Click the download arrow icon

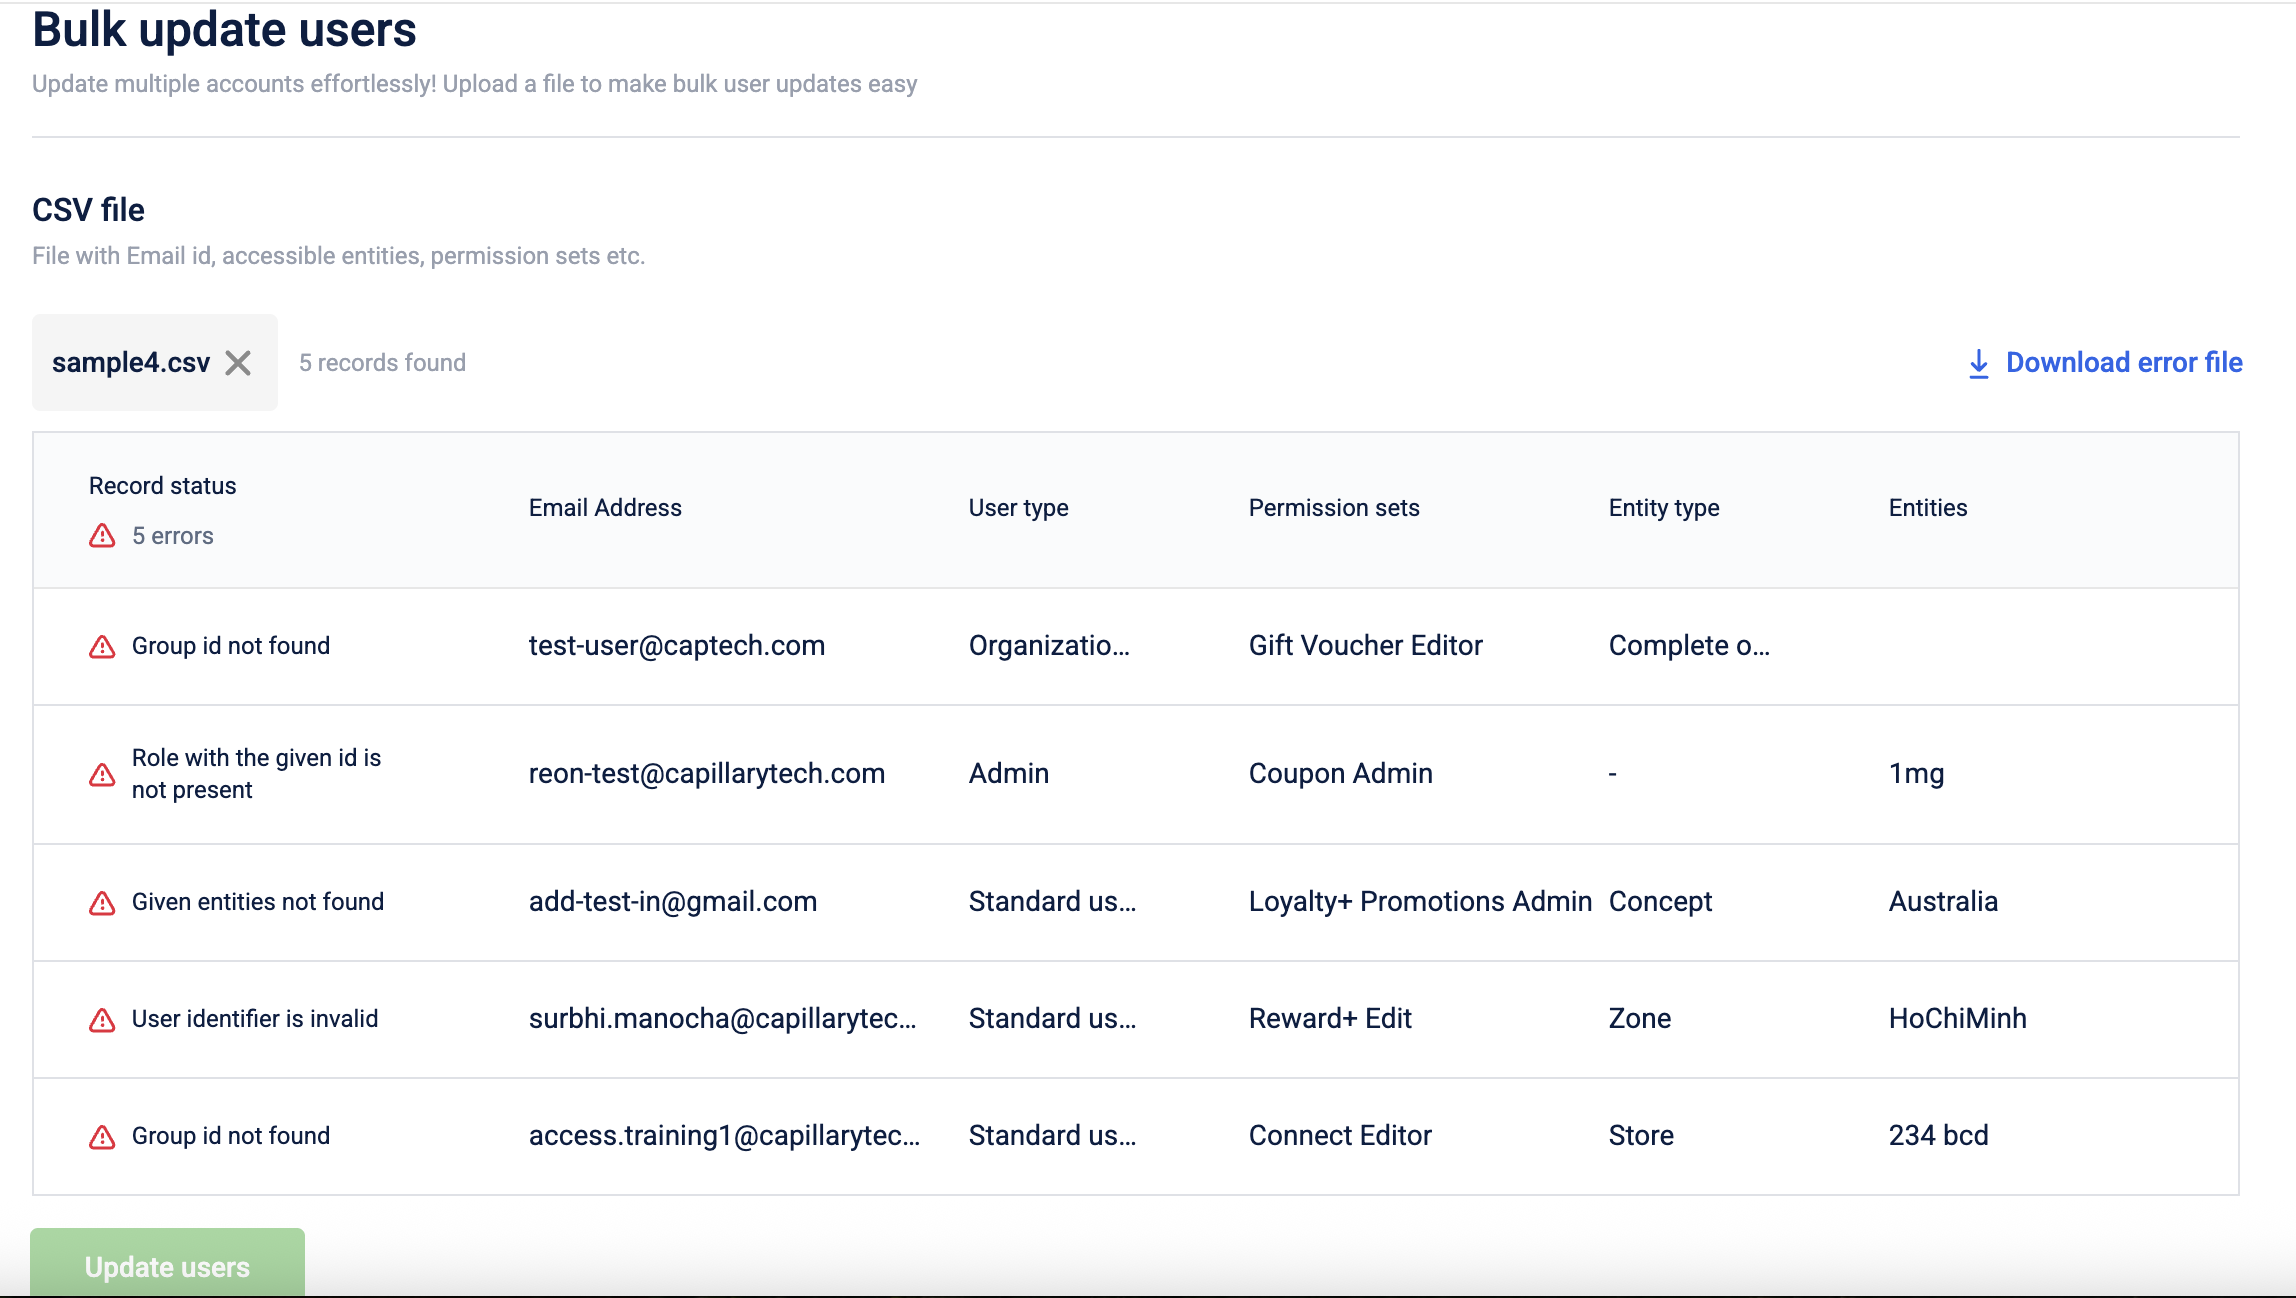1978,363
